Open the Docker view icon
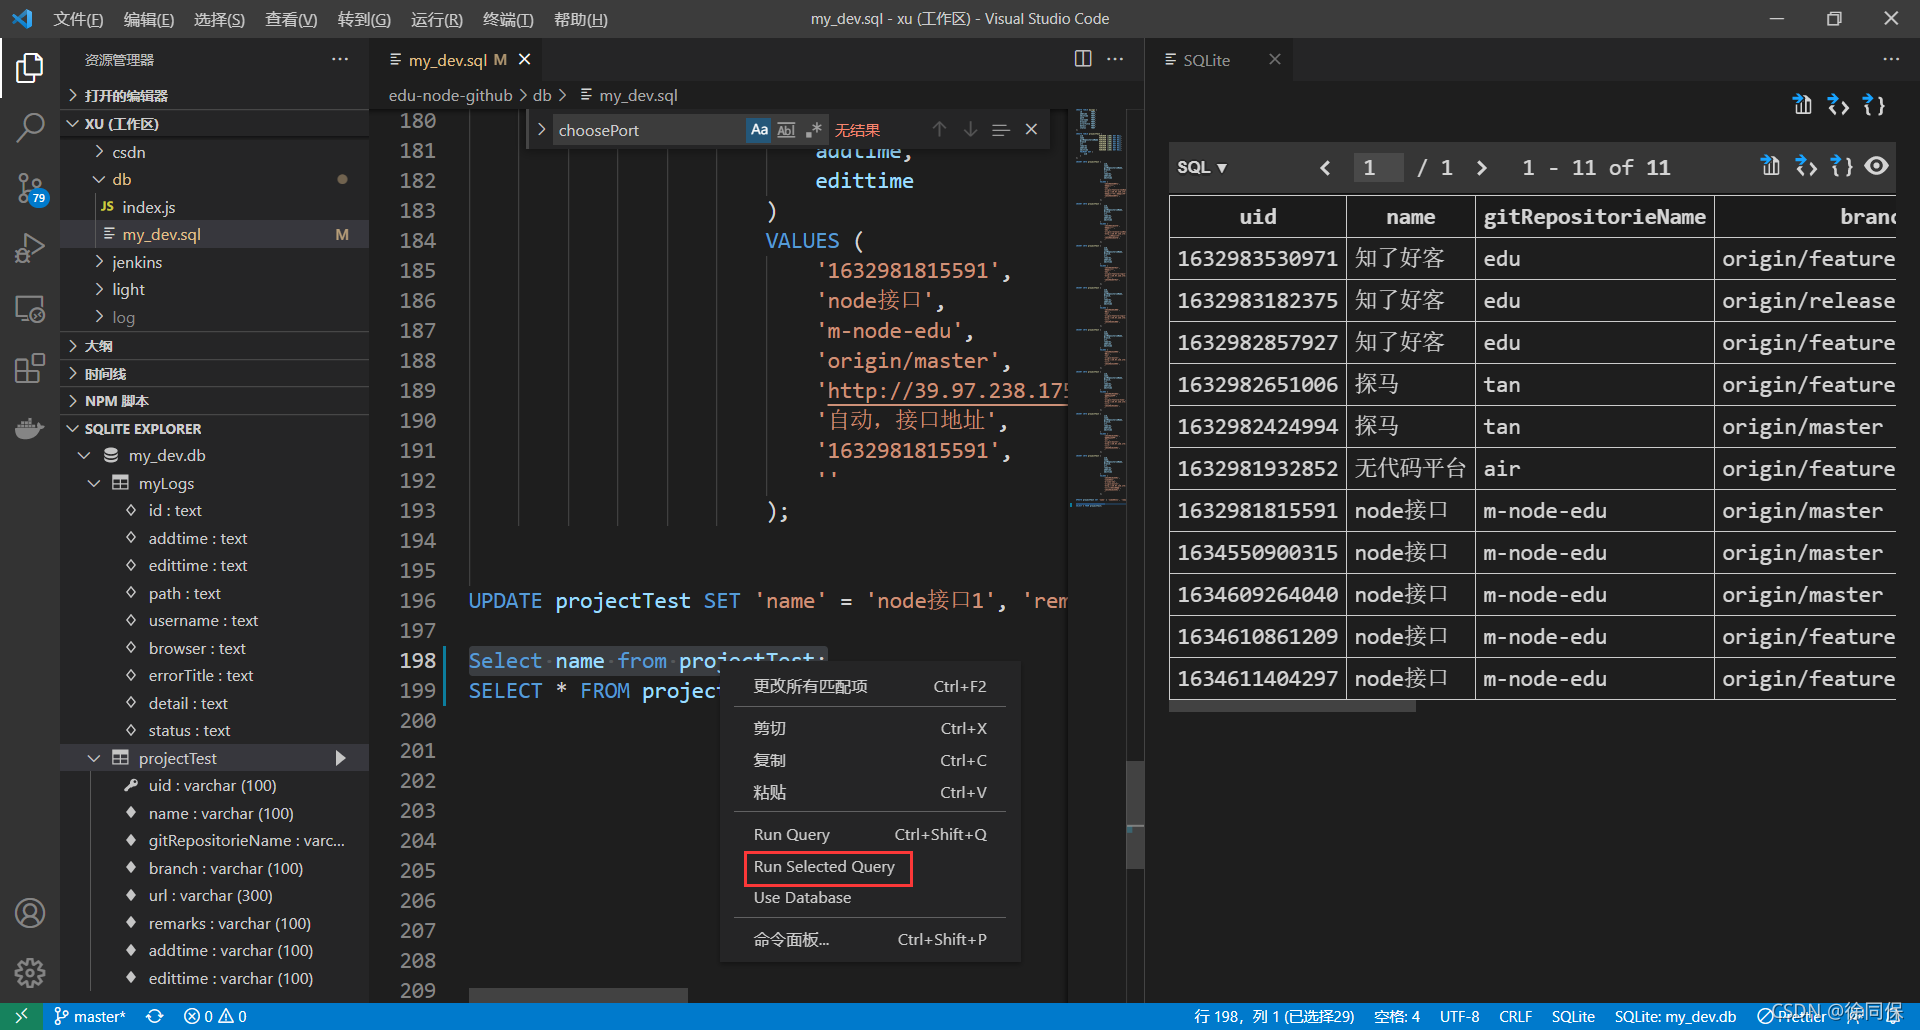The height and width of the screenshot is (1030, 1920). coord(30,428)
